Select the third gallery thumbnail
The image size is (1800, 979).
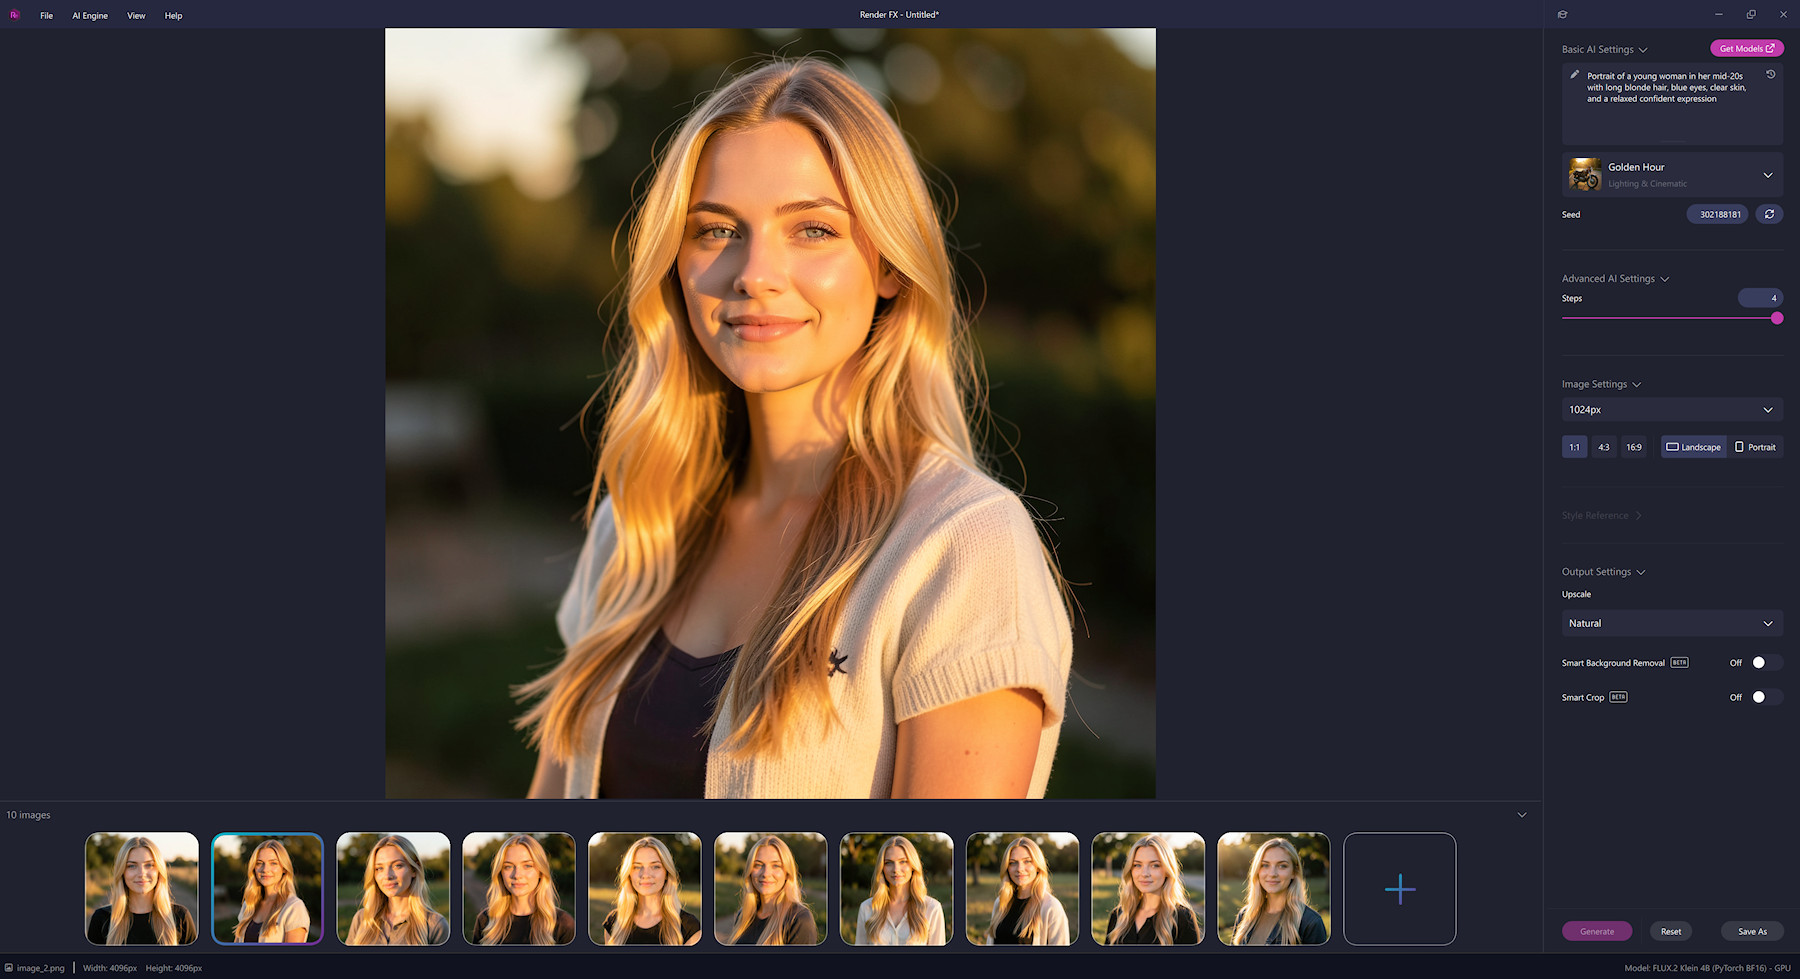[393, 889]
